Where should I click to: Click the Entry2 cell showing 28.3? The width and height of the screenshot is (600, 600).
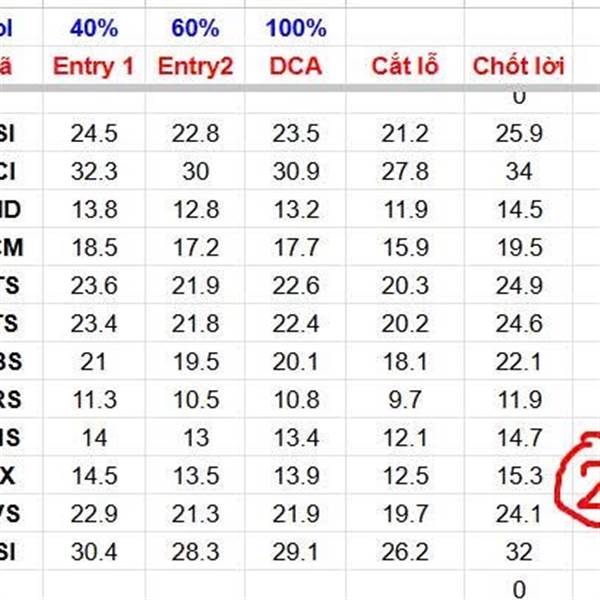(x=195, y=550)
